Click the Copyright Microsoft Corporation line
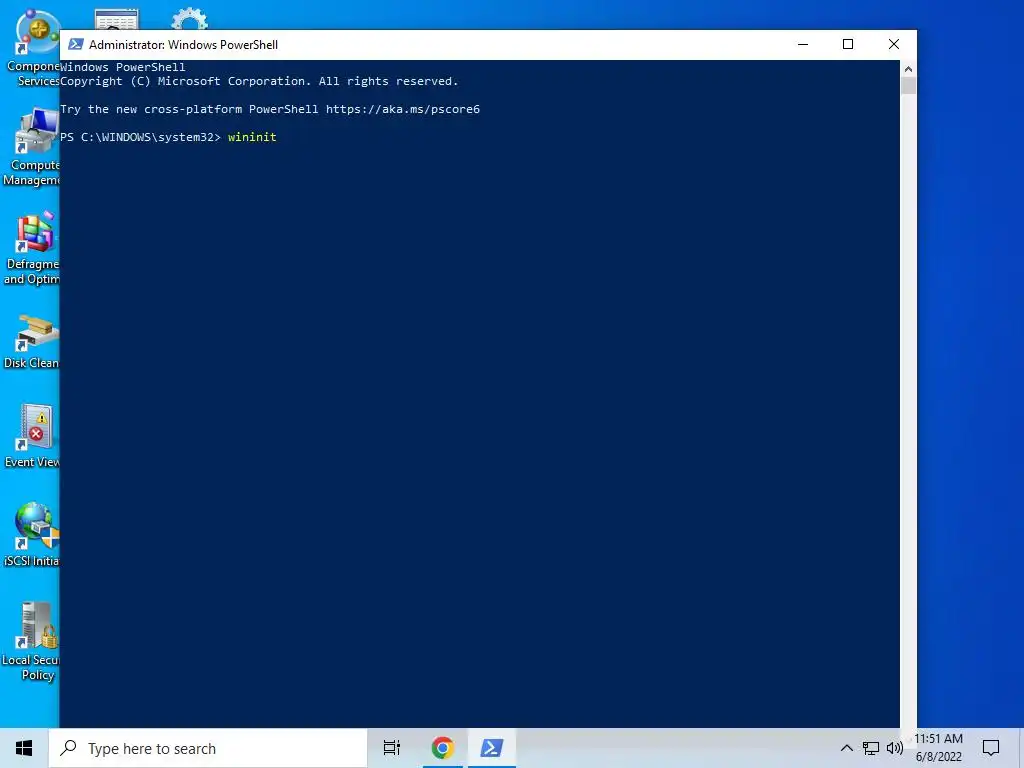The width and height of the screenshot is (1024, 768). click(259, 82)
